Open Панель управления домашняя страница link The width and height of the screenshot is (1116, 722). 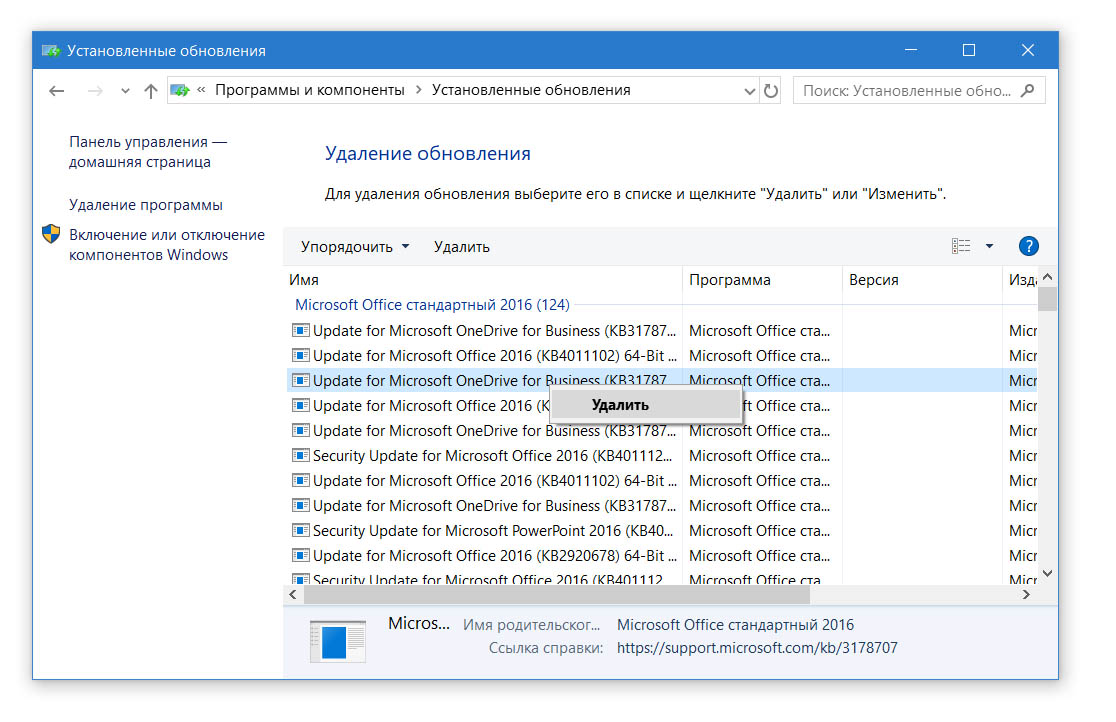(x=148, y=152)
